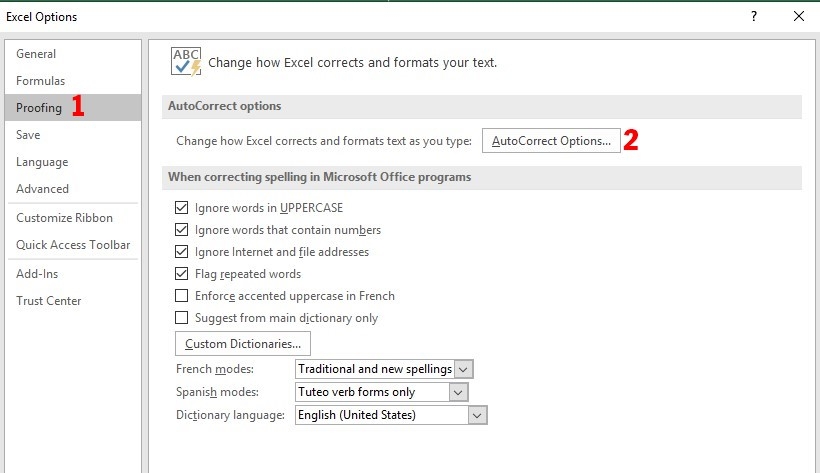Screen dimensions: 820x473
Task: Toggle Ignore words in UPPERCASE
Action: tap(181, 208)
